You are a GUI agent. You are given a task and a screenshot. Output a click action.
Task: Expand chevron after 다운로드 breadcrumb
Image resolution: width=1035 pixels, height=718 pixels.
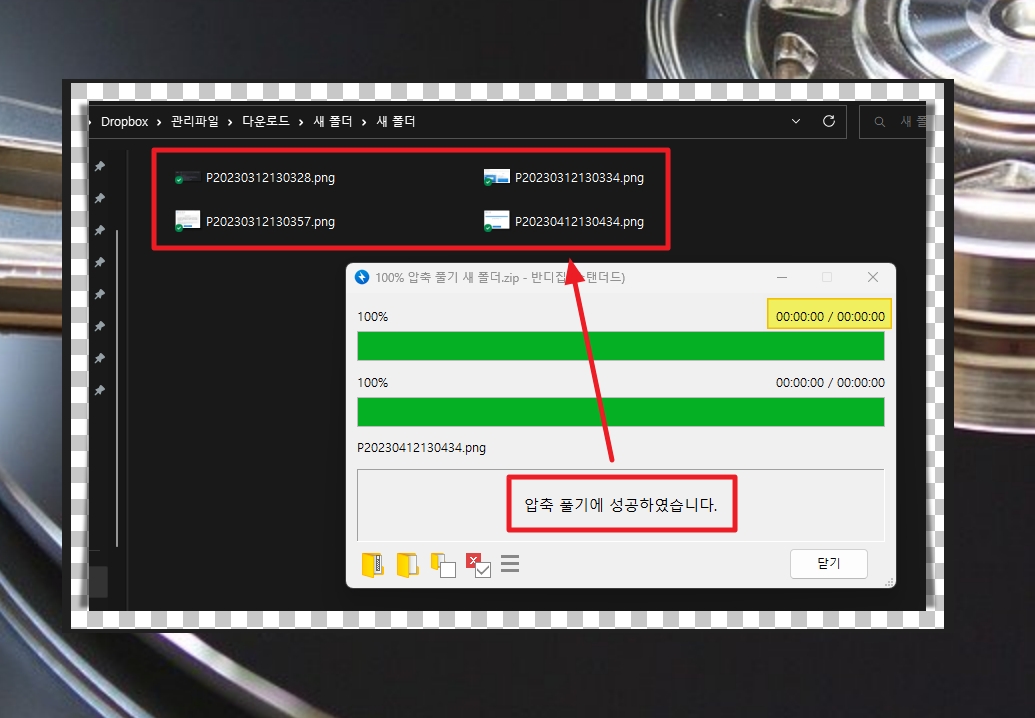[301, 122]
